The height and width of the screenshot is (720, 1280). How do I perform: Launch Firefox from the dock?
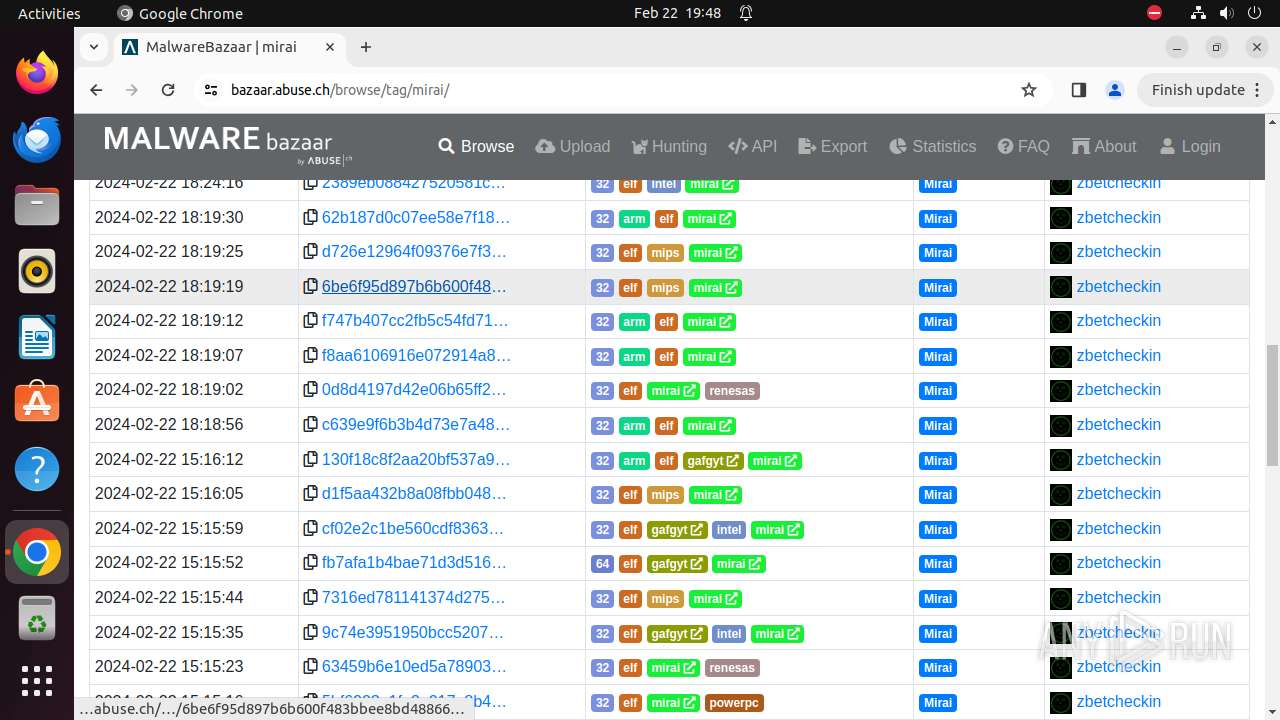37,73
